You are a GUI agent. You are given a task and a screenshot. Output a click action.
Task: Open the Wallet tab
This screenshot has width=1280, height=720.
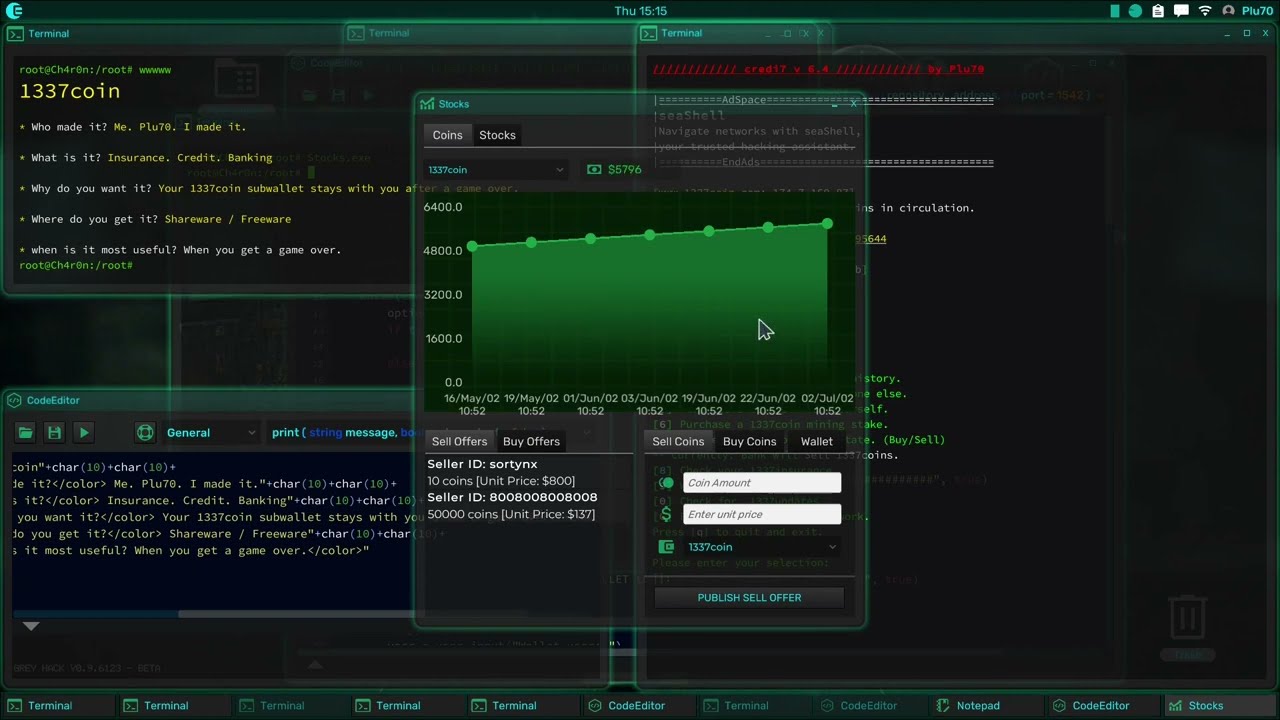(816, 441)
